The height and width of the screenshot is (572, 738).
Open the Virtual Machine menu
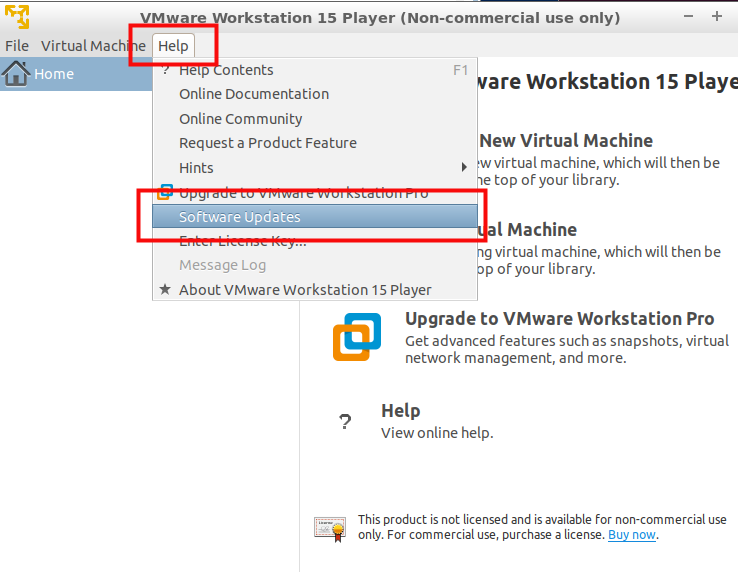[x=93, y=46]
